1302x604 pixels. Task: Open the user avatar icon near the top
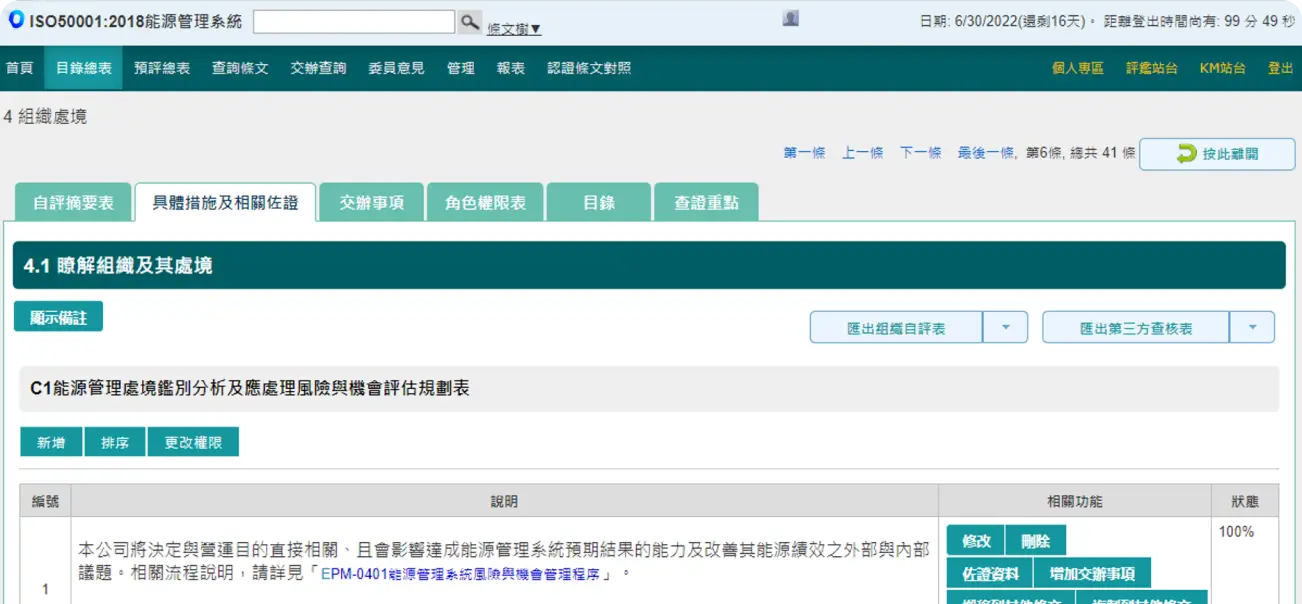tap(790, 17)
